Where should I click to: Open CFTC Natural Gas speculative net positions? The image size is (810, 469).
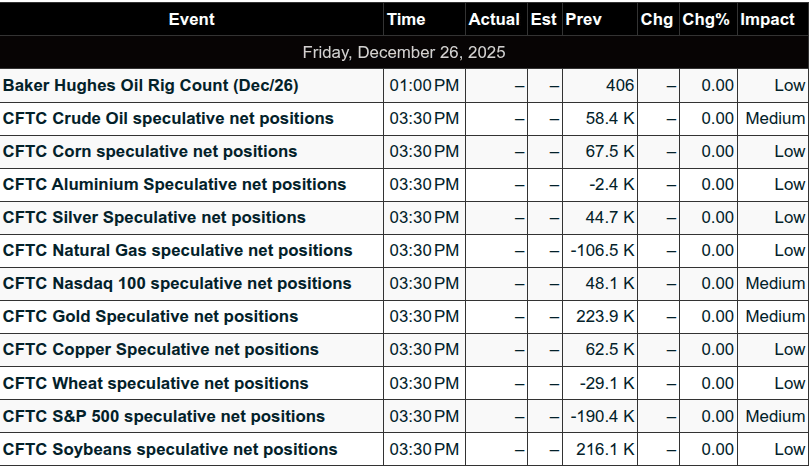[177, 251]
